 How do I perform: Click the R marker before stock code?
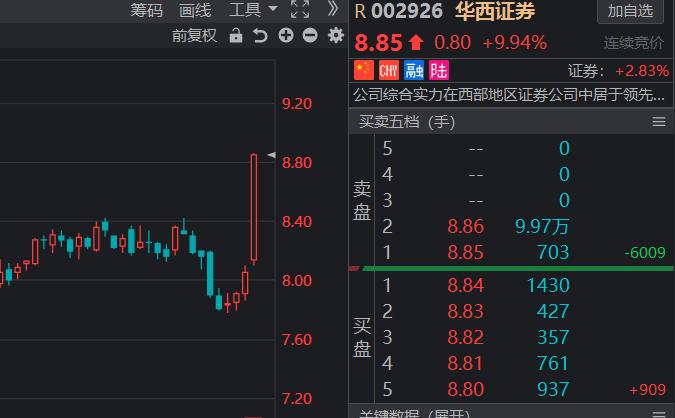tap(360, 12)
